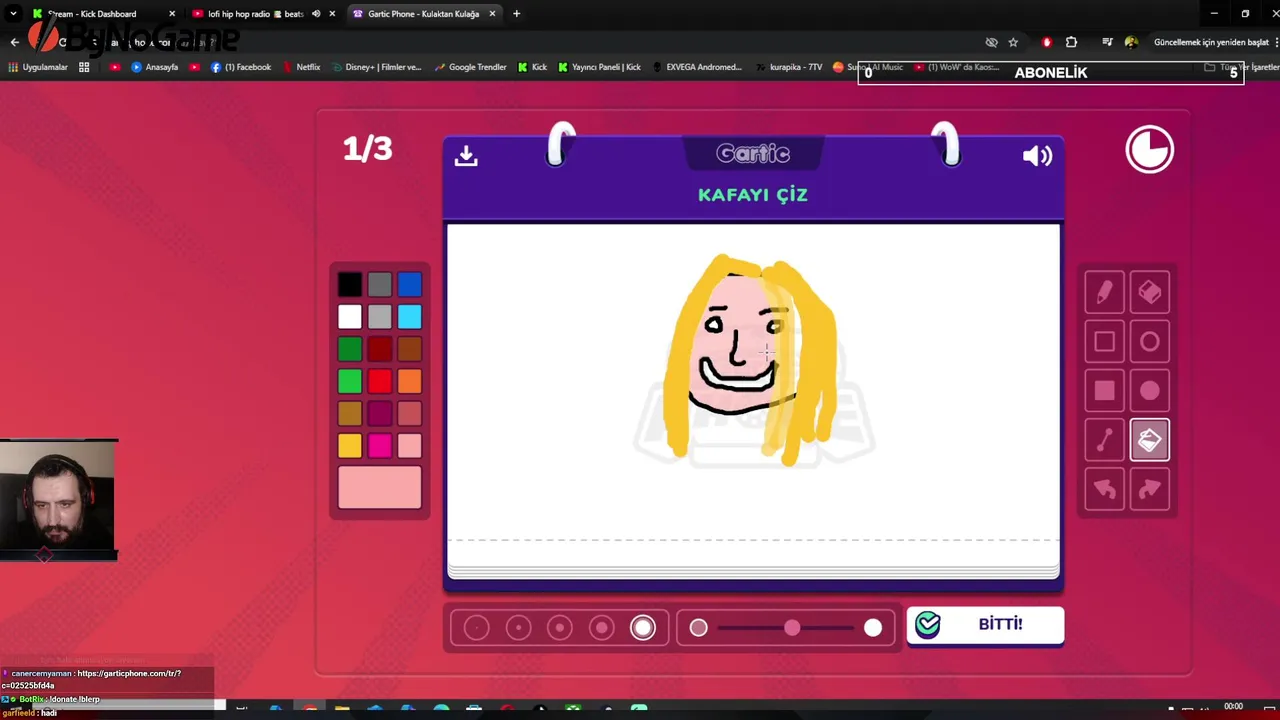
Task: Open the Facebook bookmark
Action: (x=241, y=67)
